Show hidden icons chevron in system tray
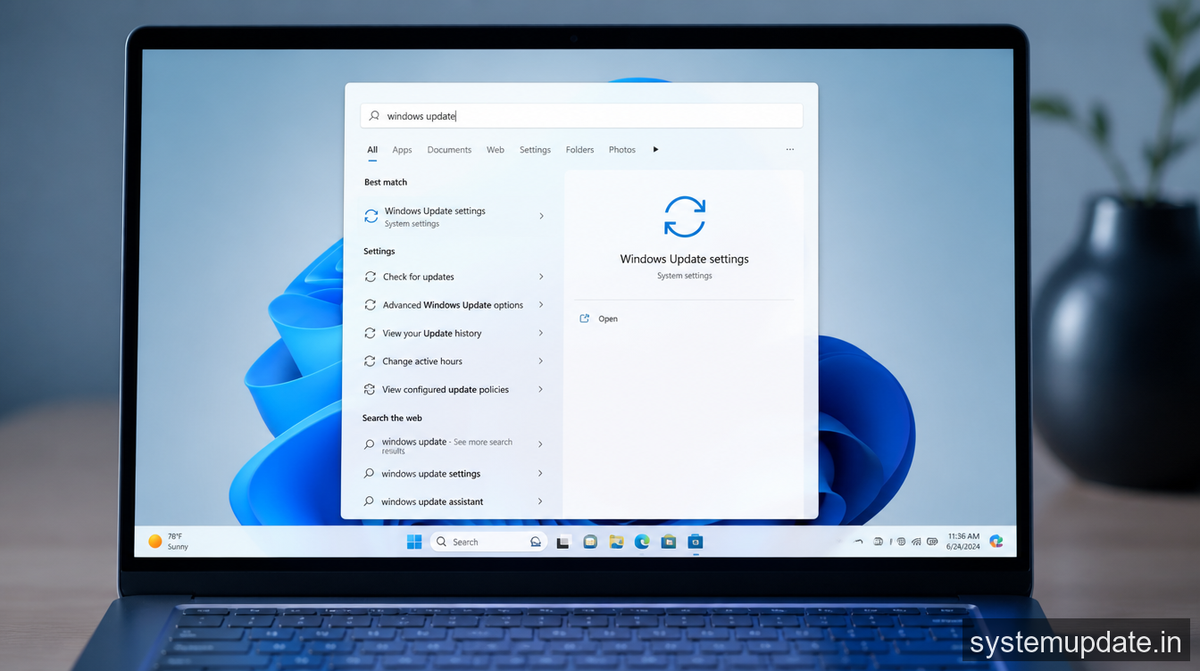 click(x=858, y=542)
